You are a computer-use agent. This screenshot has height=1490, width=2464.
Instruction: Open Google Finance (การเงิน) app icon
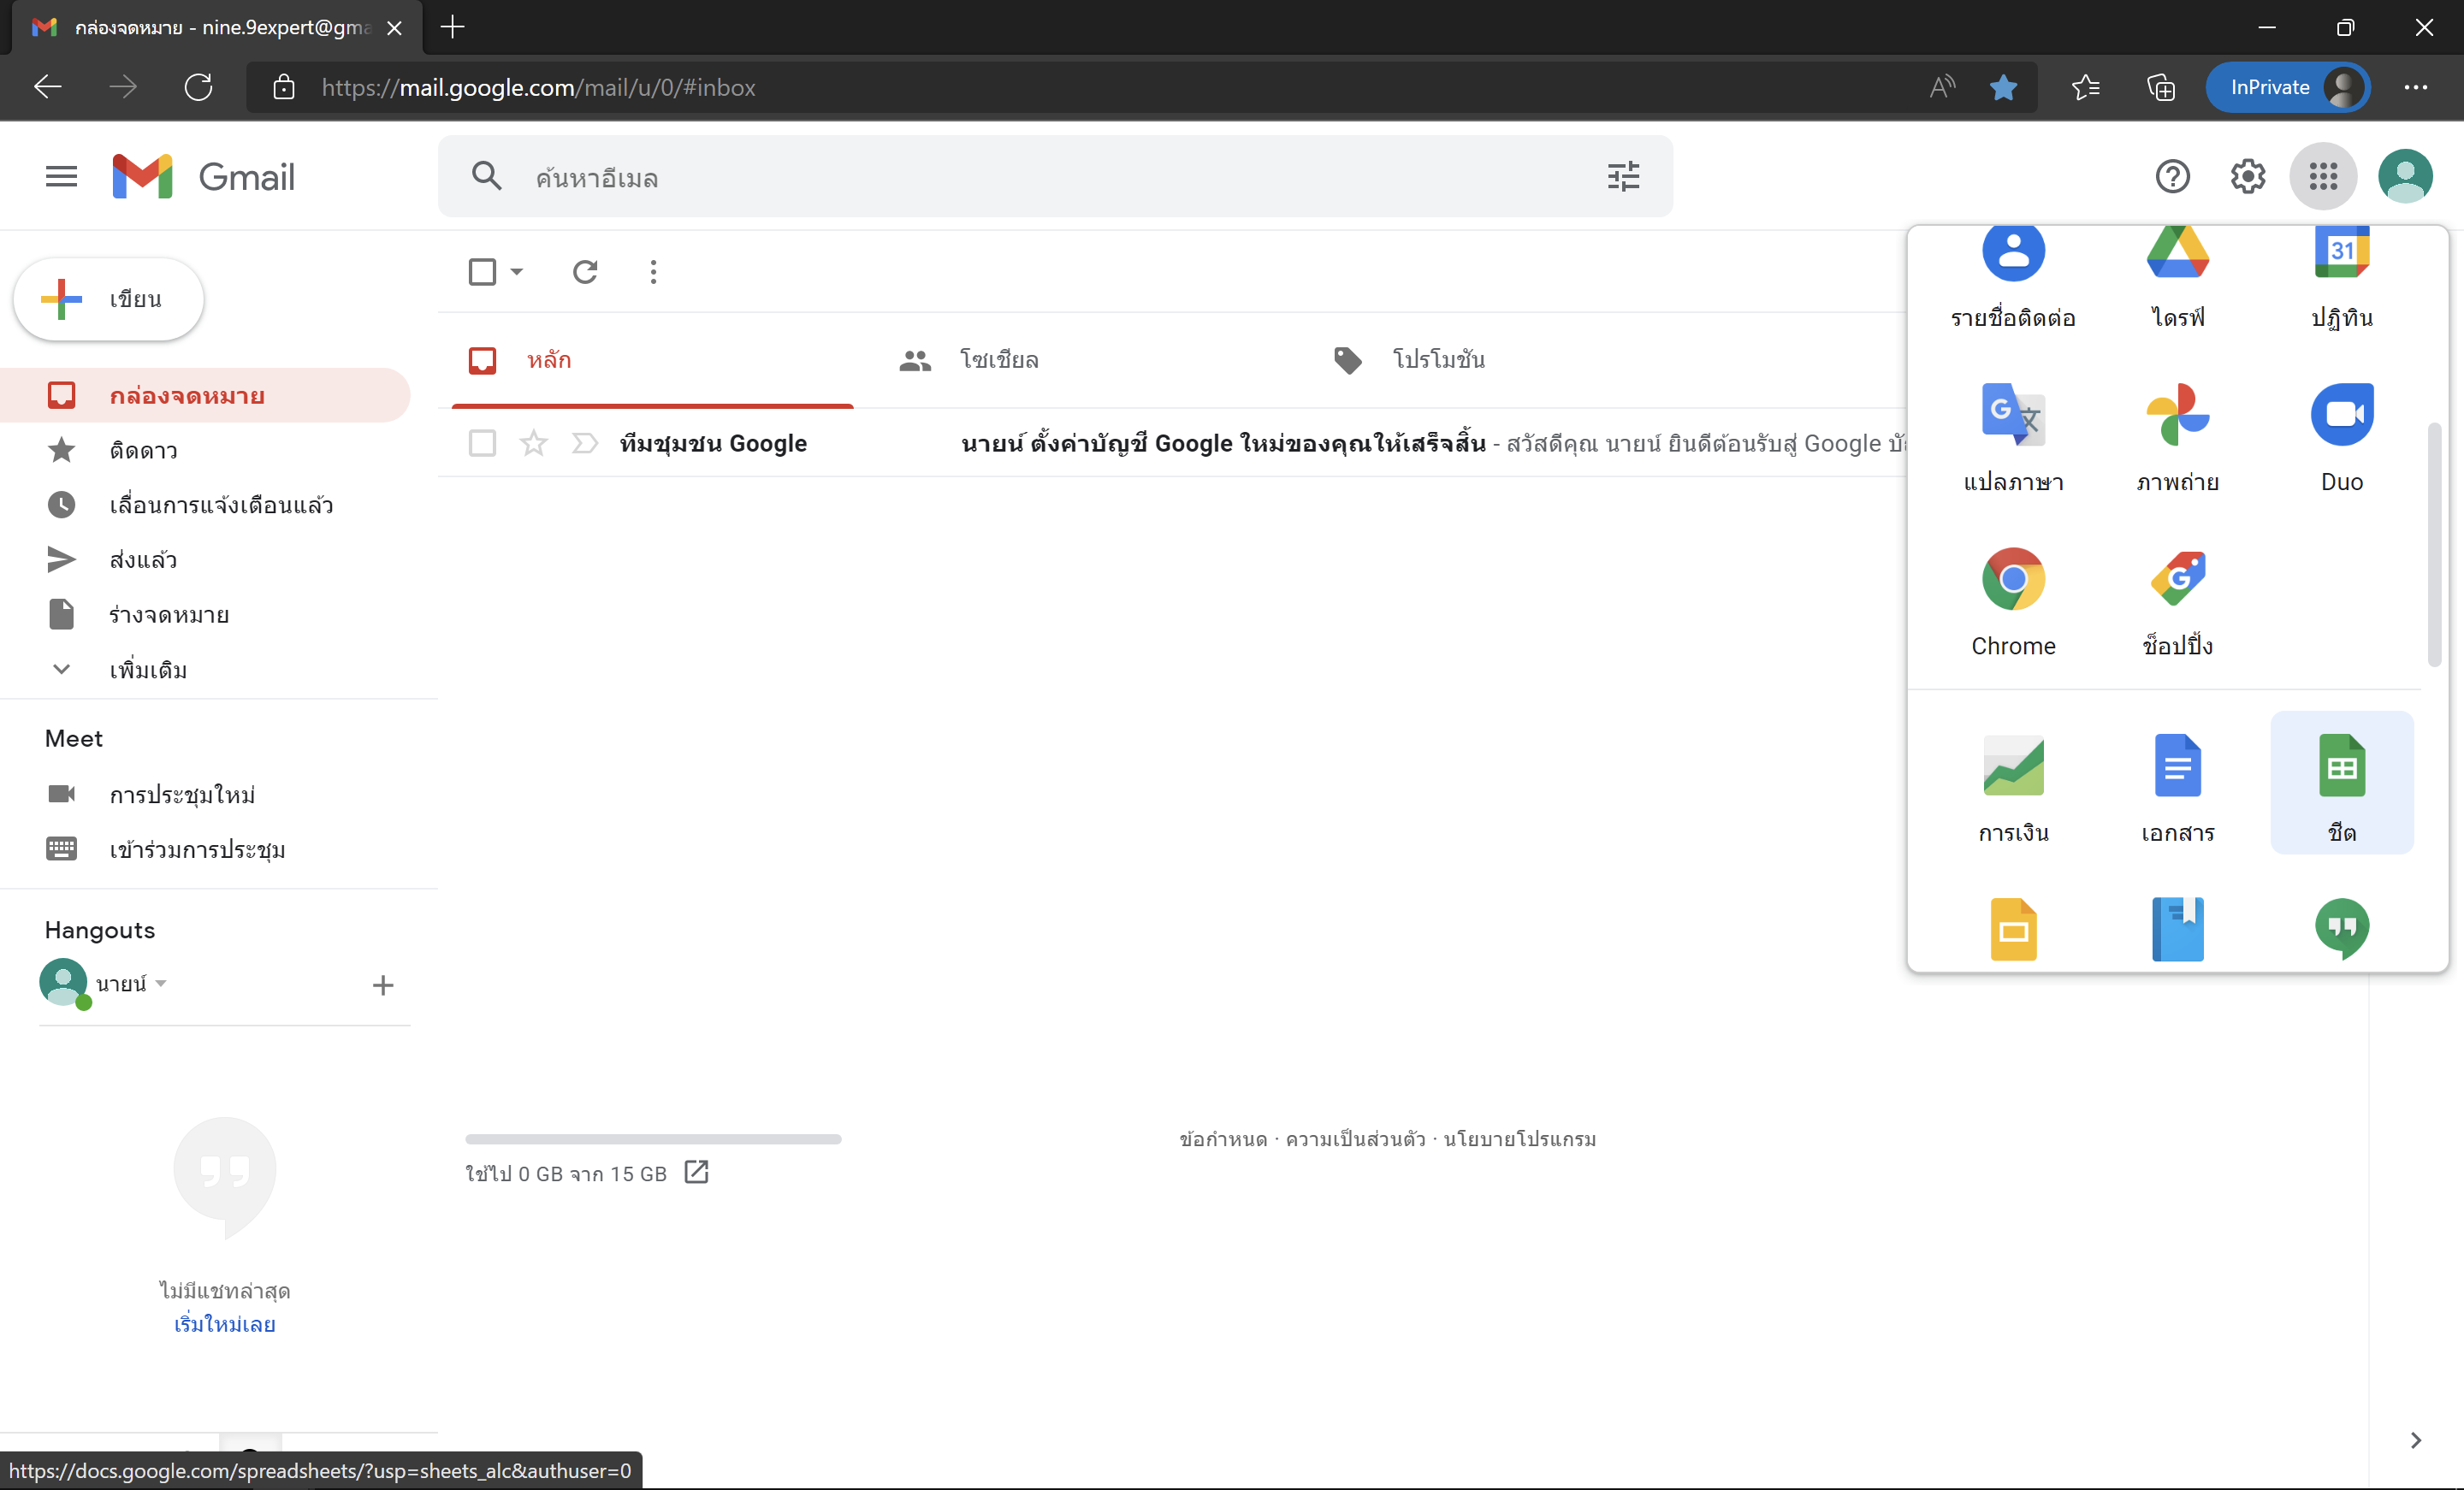point(2012,781)
